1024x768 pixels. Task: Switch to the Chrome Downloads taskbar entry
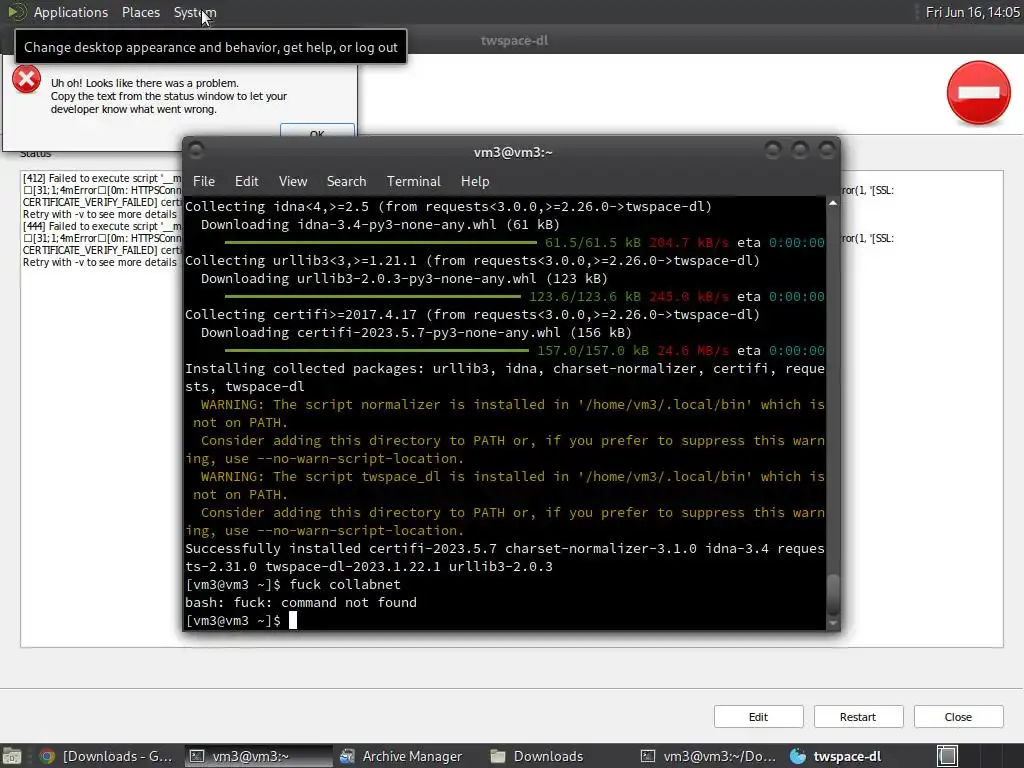pos(106,756)
